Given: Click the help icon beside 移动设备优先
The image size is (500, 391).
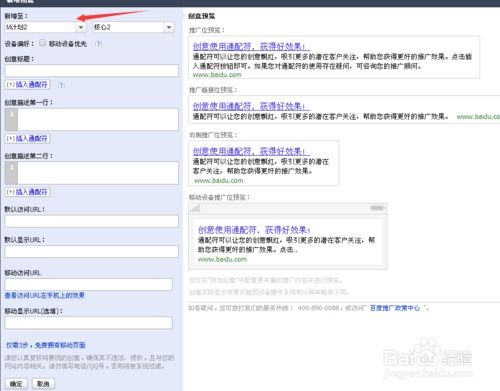Looking at the screenshot, I should (98, 44).
